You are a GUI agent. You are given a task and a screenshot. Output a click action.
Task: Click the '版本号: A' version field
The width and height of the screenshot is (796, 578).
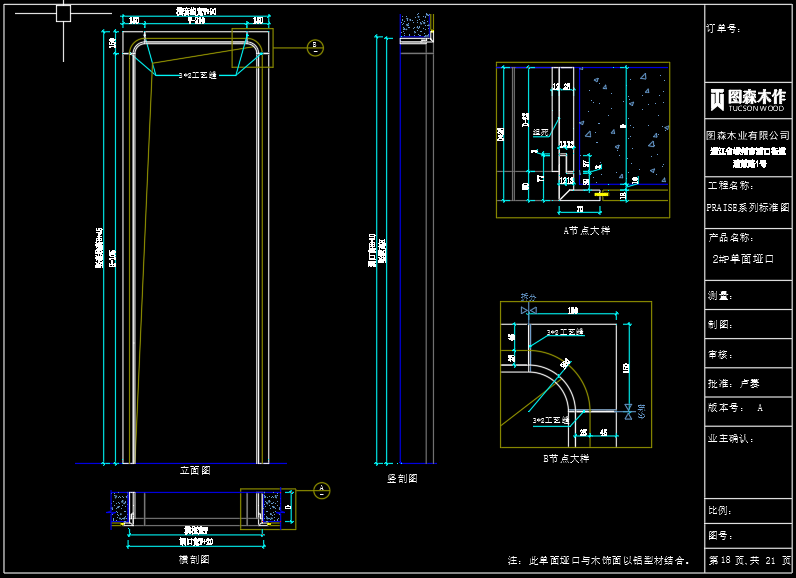click(735, 408)
